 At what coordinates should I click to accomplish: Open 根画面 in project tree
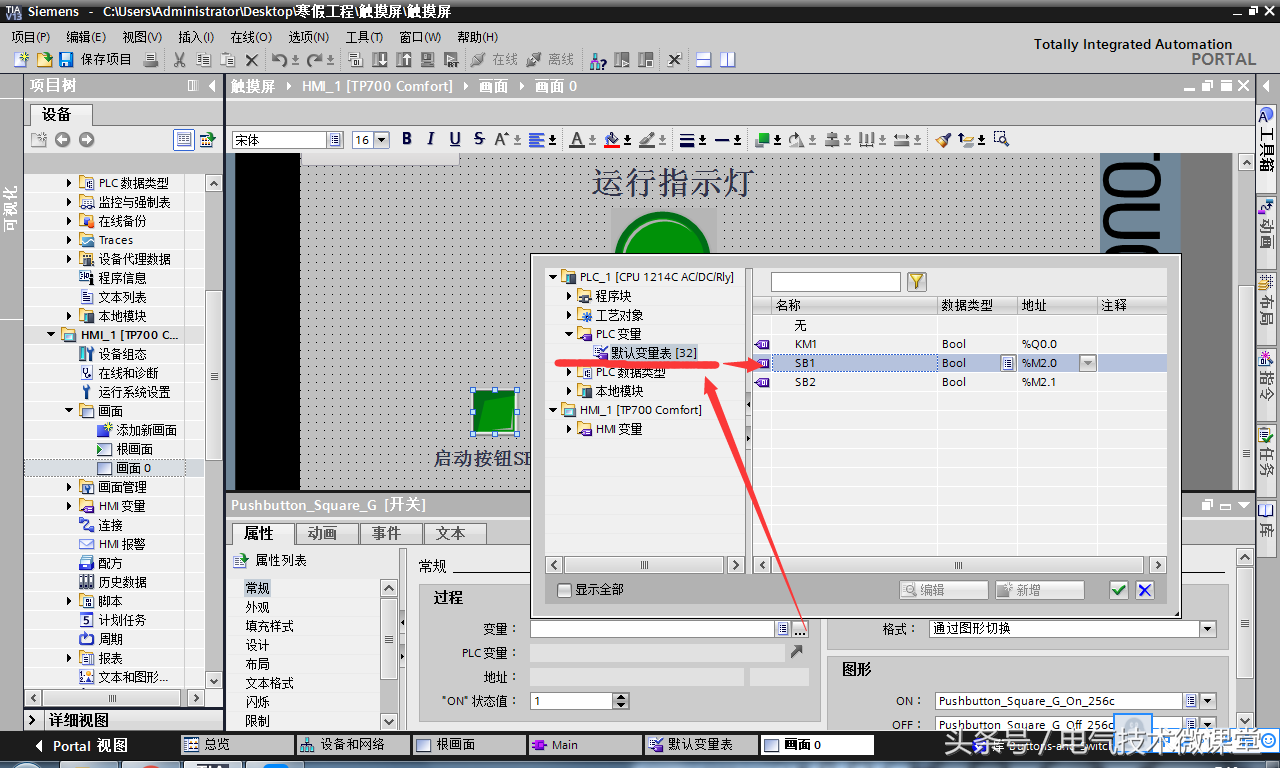click(x=134, y=449)
